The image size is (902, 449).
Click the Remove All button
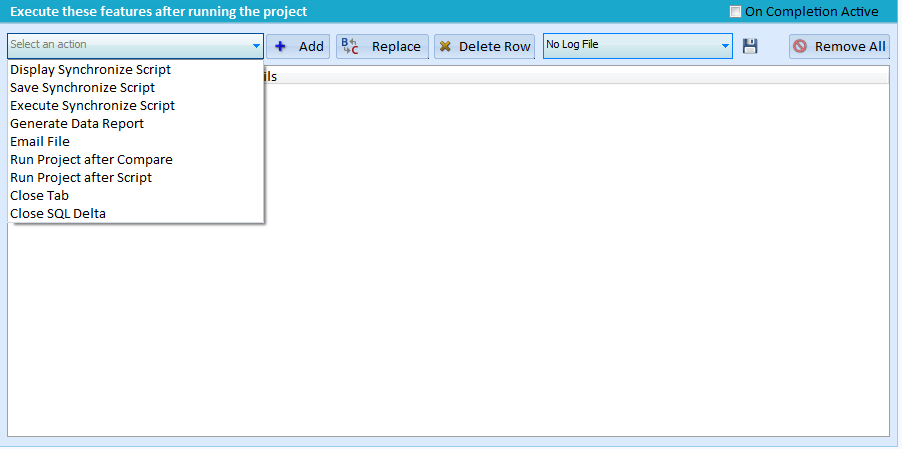coord(839,47)
